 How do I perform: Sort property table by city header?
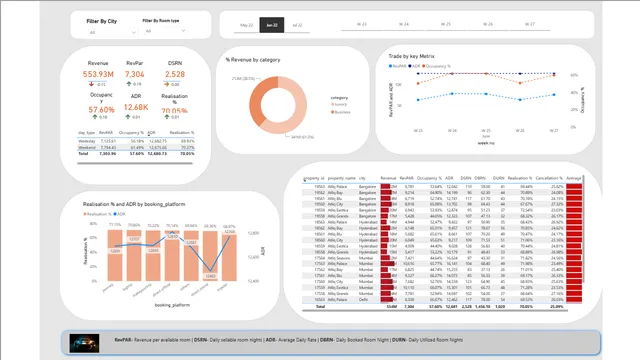coord(362,178)
